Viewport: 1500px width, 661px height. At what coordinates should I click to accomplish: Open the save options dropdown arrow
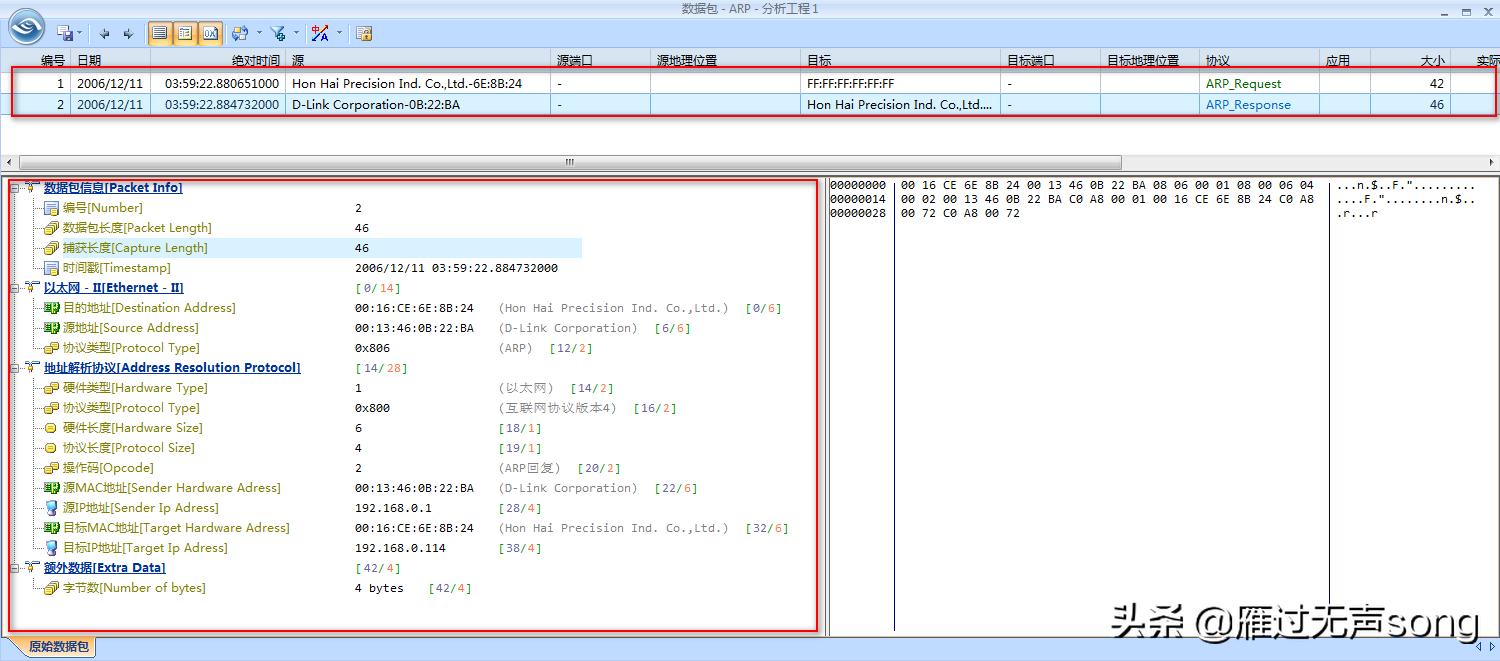click(x=80, y=33)
